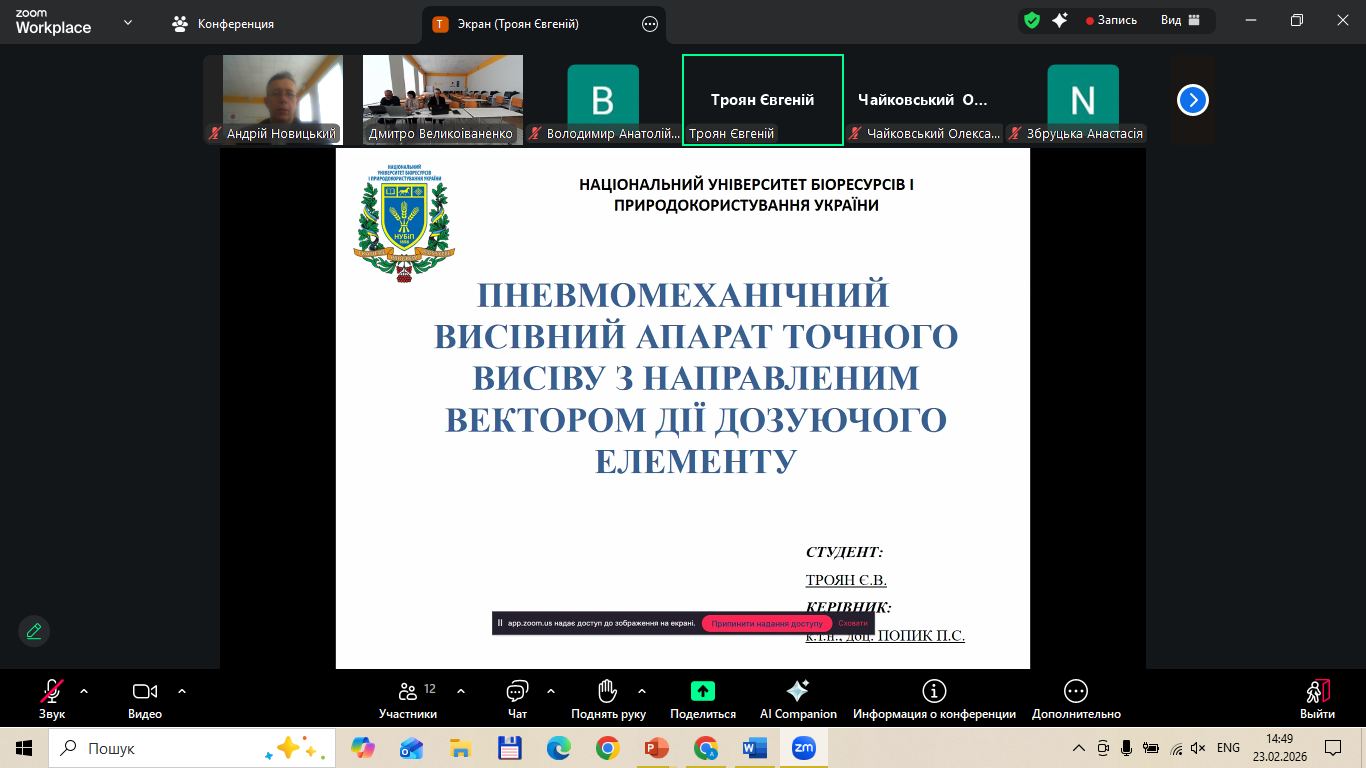Switch to PowerPoint on the taskbar
1366x768 pixels.
[656, 748]
